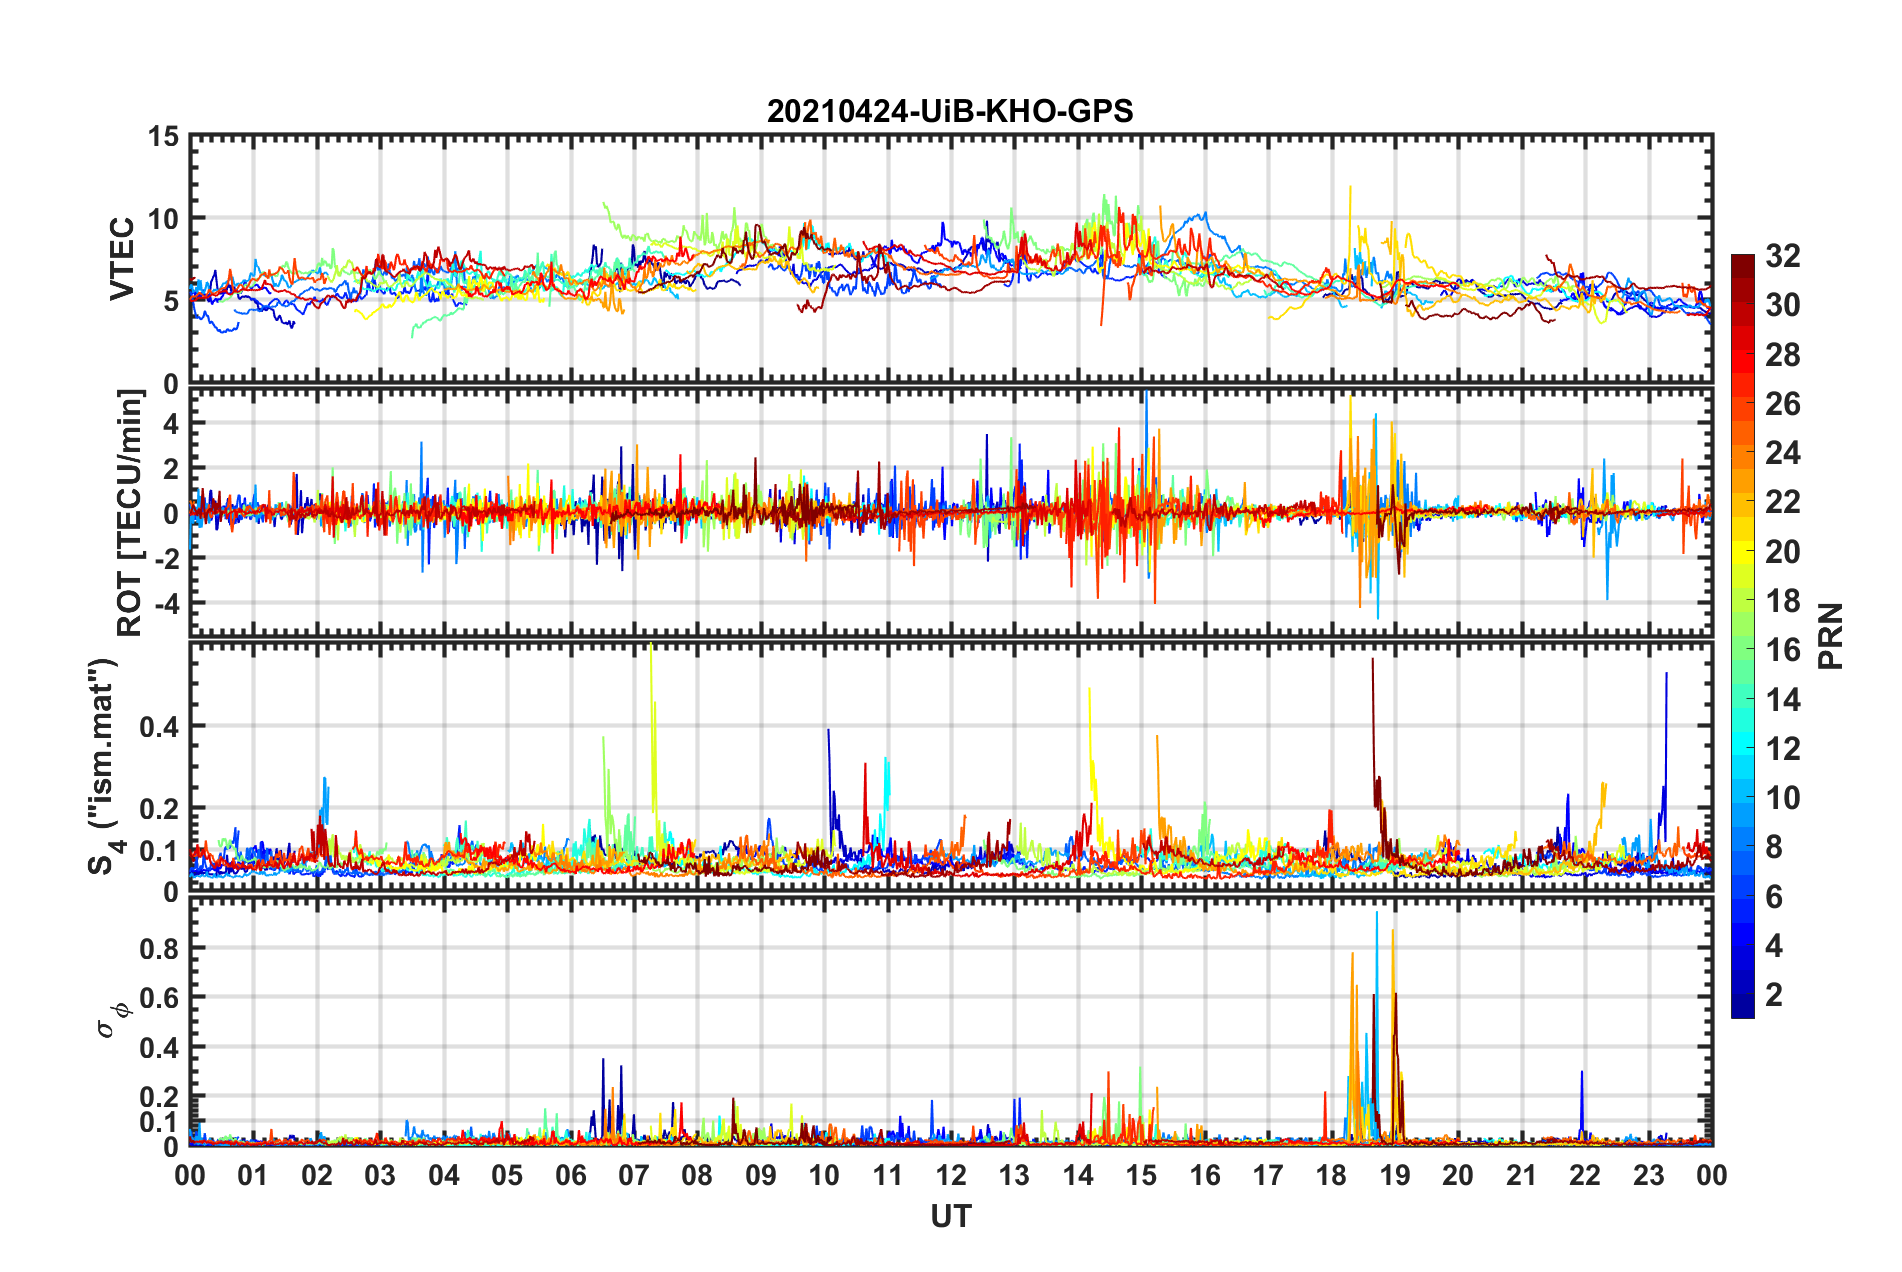Click the PRN colorbar
This screenshot has height=1272, width=1902.
pyautogui.click(x=1742, y=636)
